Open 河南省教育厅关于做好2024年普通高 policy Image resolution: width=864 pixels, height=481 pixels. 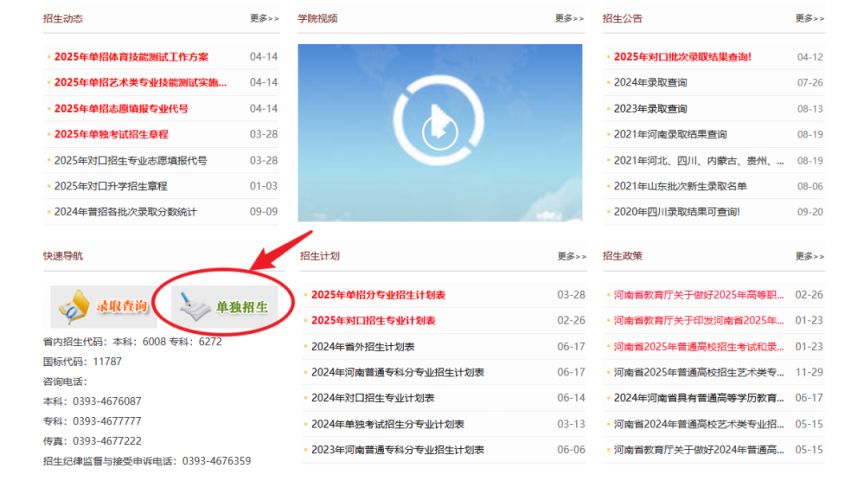(699, 450)
